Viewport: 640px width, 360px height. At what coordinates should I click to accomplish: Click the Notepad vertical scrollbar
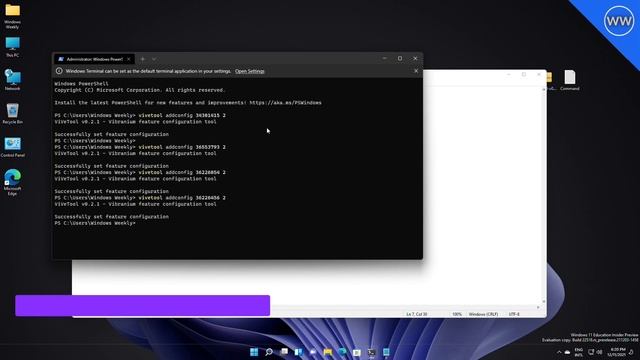pos(543,195)
